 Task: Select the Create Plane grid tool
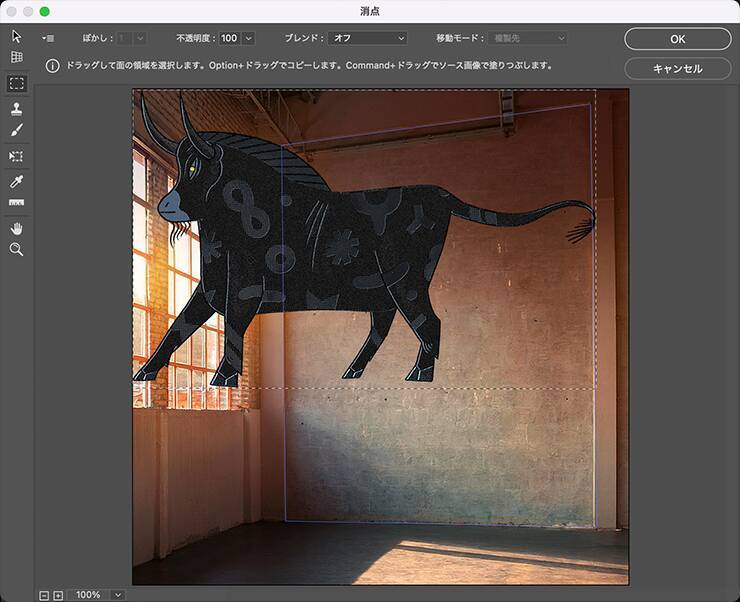click(x=16, y=58)
